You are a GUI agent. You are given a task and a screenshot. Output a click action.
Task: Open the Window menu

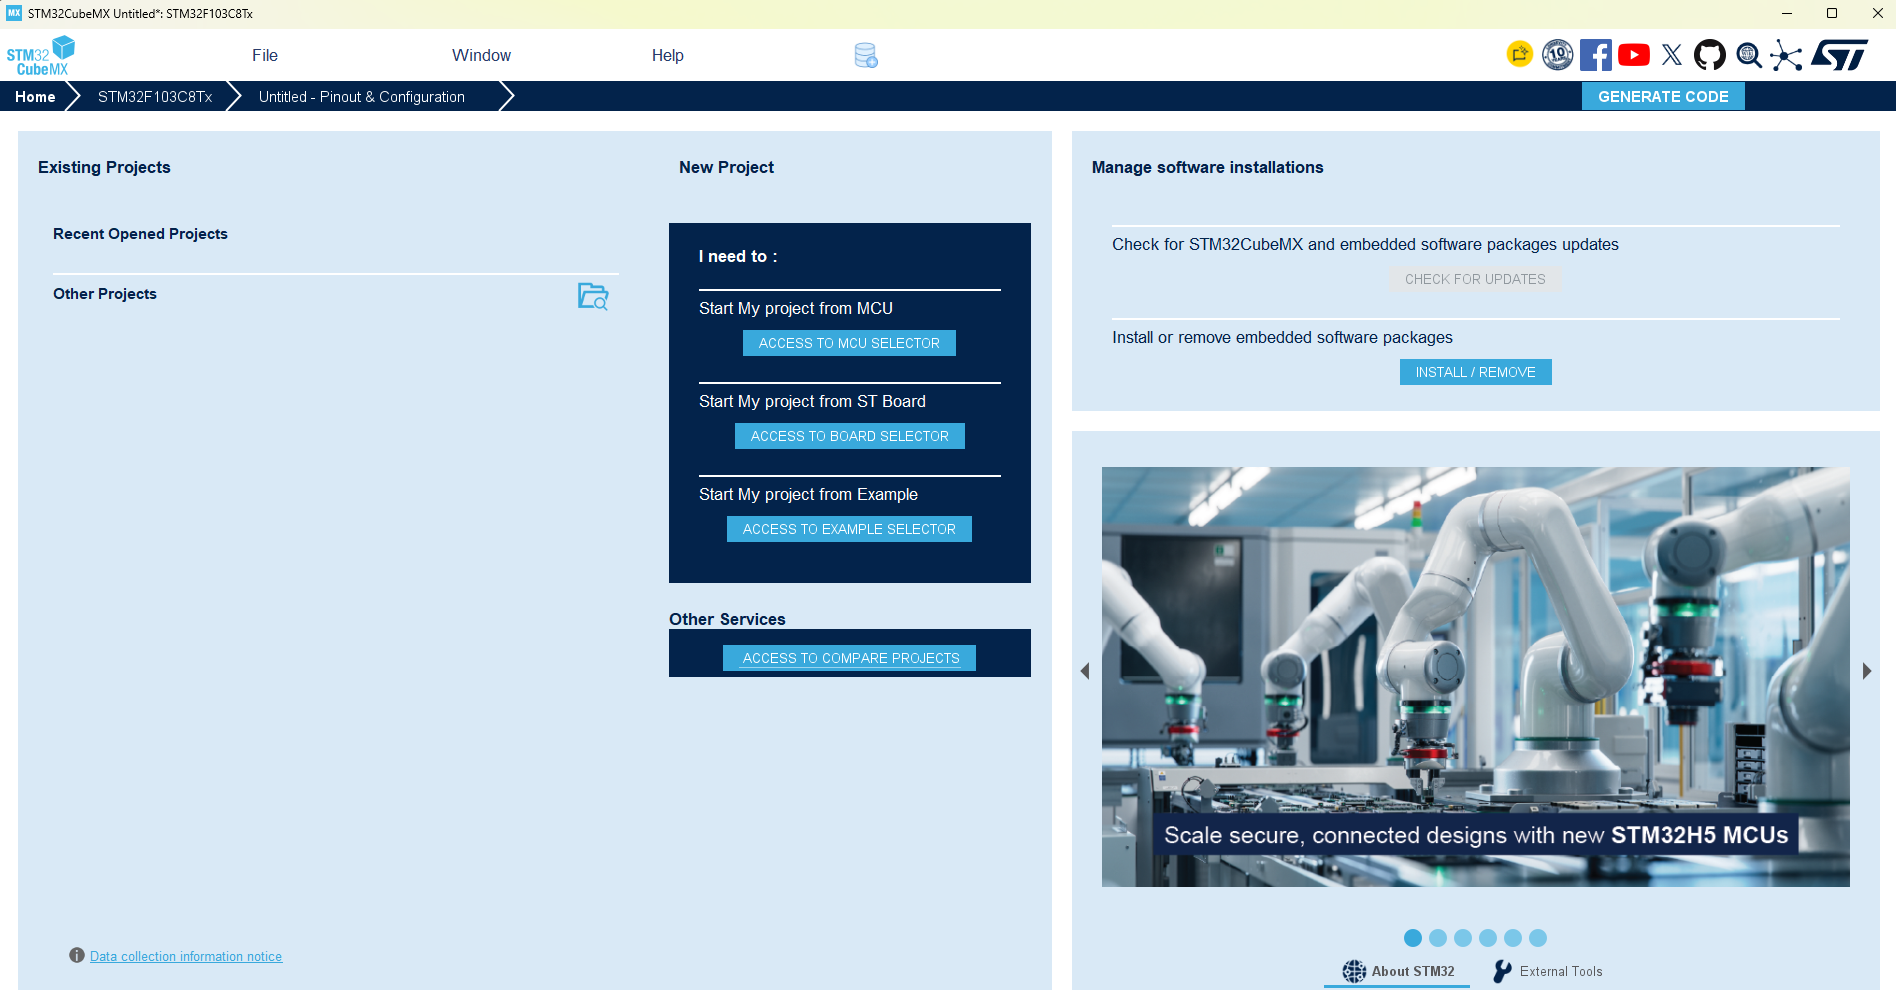pyautogui.click(x=481, y=56)
